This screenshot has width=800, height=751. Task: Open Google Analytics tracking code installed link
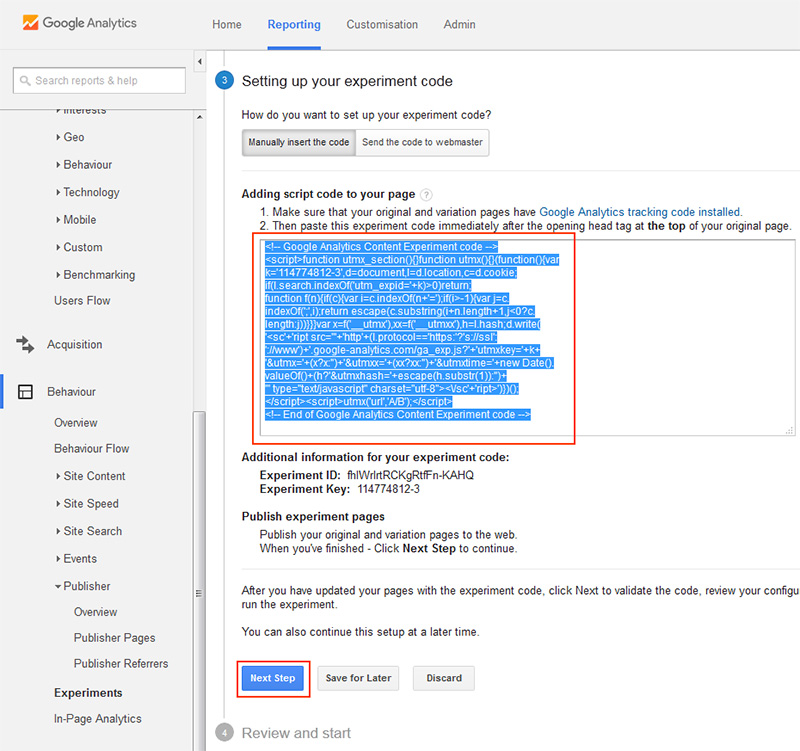click(x=640, y=212)
